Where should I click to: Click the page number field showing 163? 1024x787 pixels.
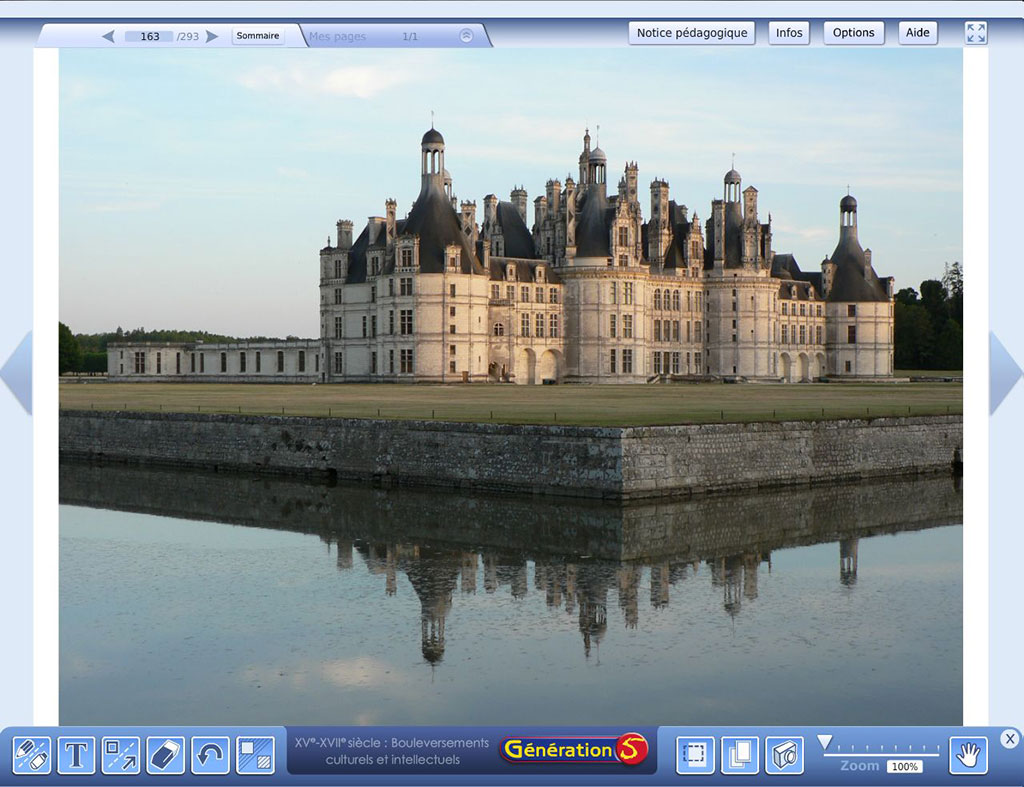(x=150, y=36)
